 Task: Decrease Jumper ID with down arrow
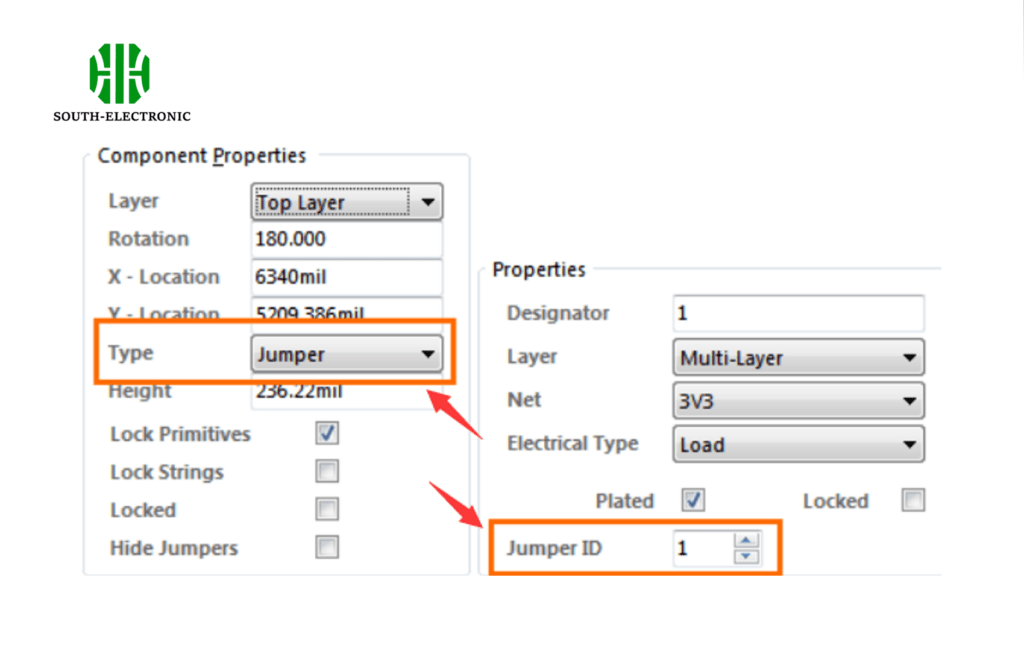[747, 556]
